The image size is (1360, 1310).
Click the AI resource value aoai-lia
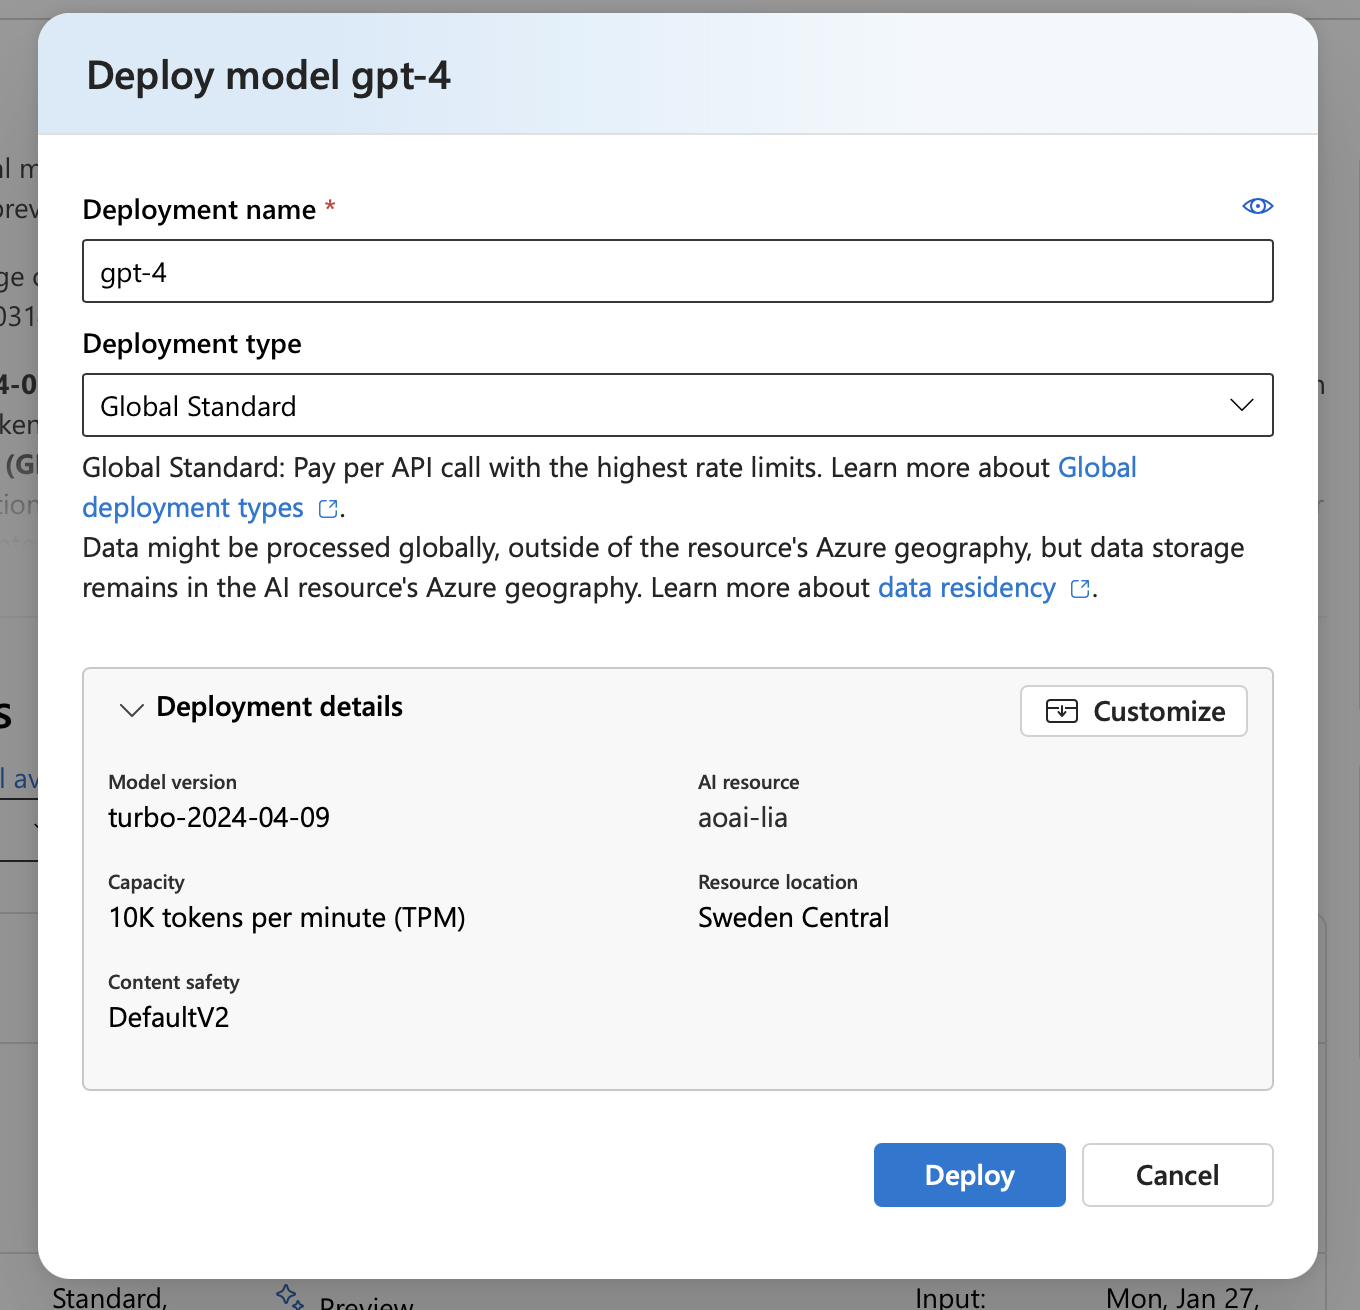[x=743, y=818]
